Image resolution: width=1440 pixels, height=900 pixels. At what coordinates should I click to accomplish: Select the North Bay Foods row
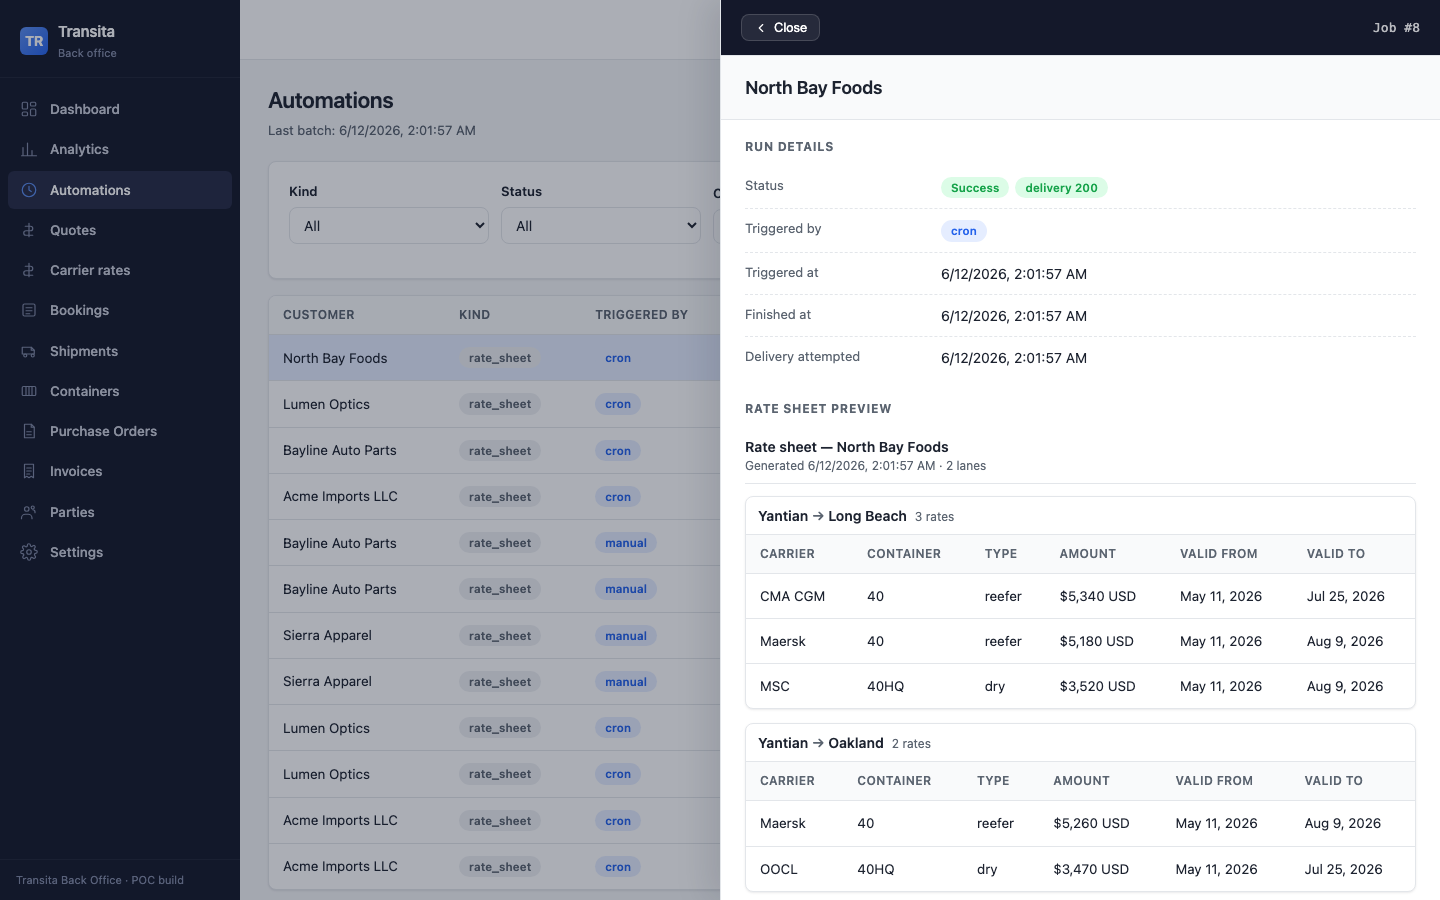tap(494, 358)
